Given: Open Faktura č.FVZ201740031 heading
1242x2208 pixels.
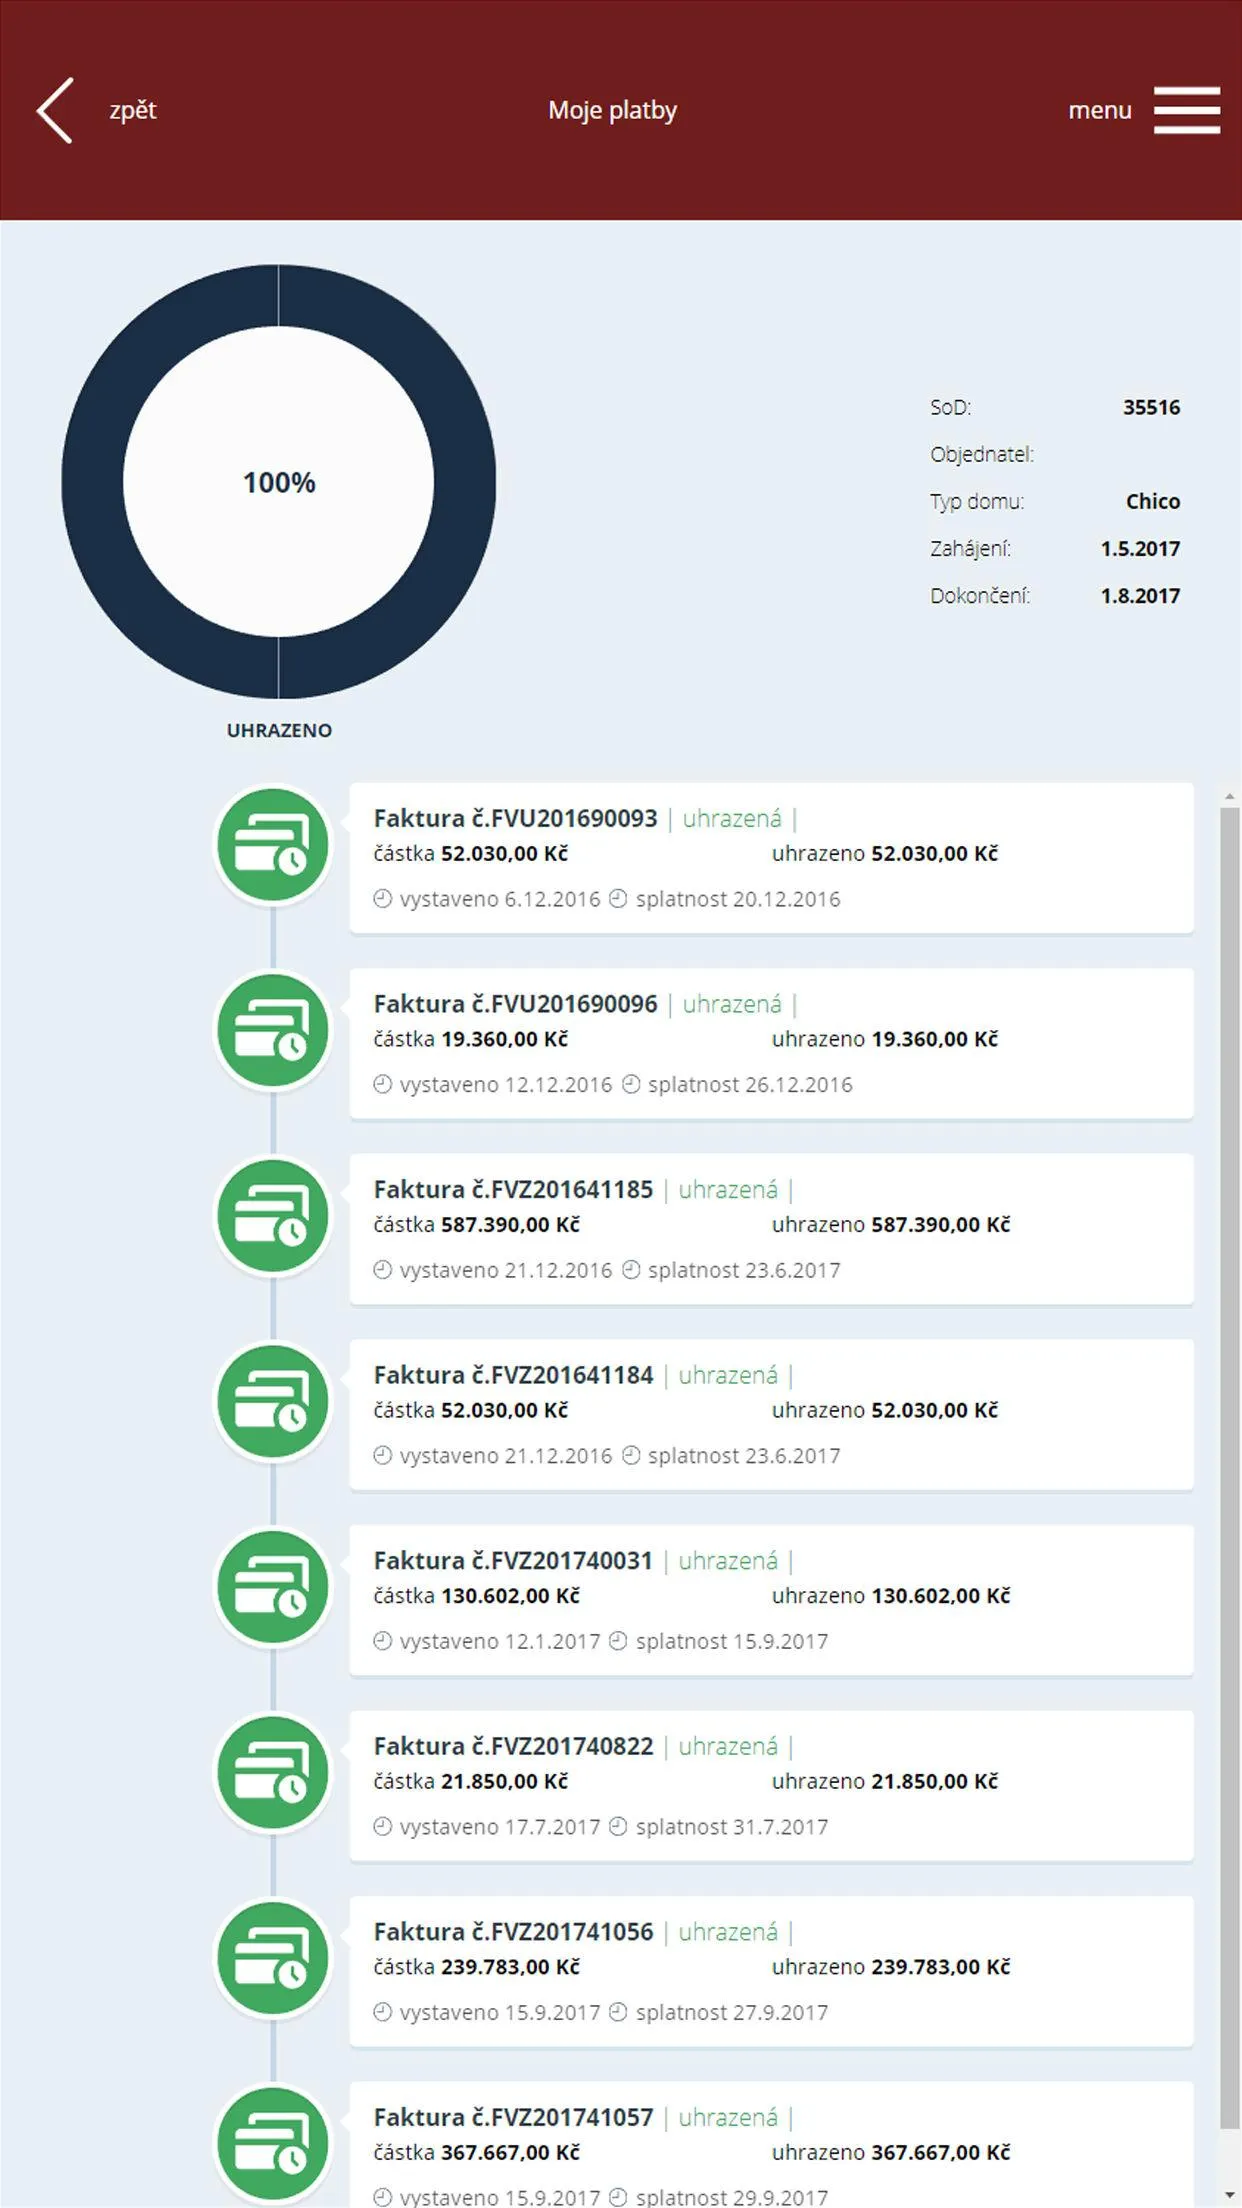Looking at the screenshot, I should point(513,1560).
